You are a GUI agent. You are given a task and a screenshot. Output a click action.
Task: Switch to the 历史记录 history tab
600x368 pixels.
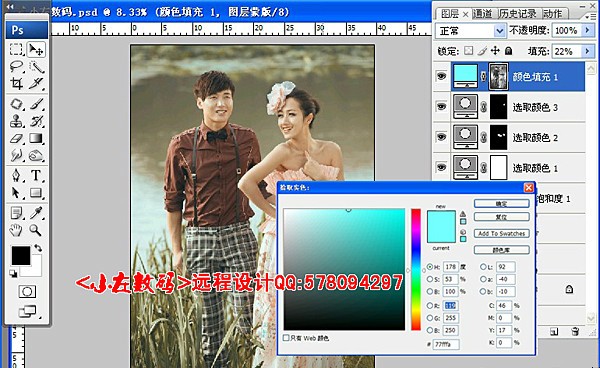[518, 14]
